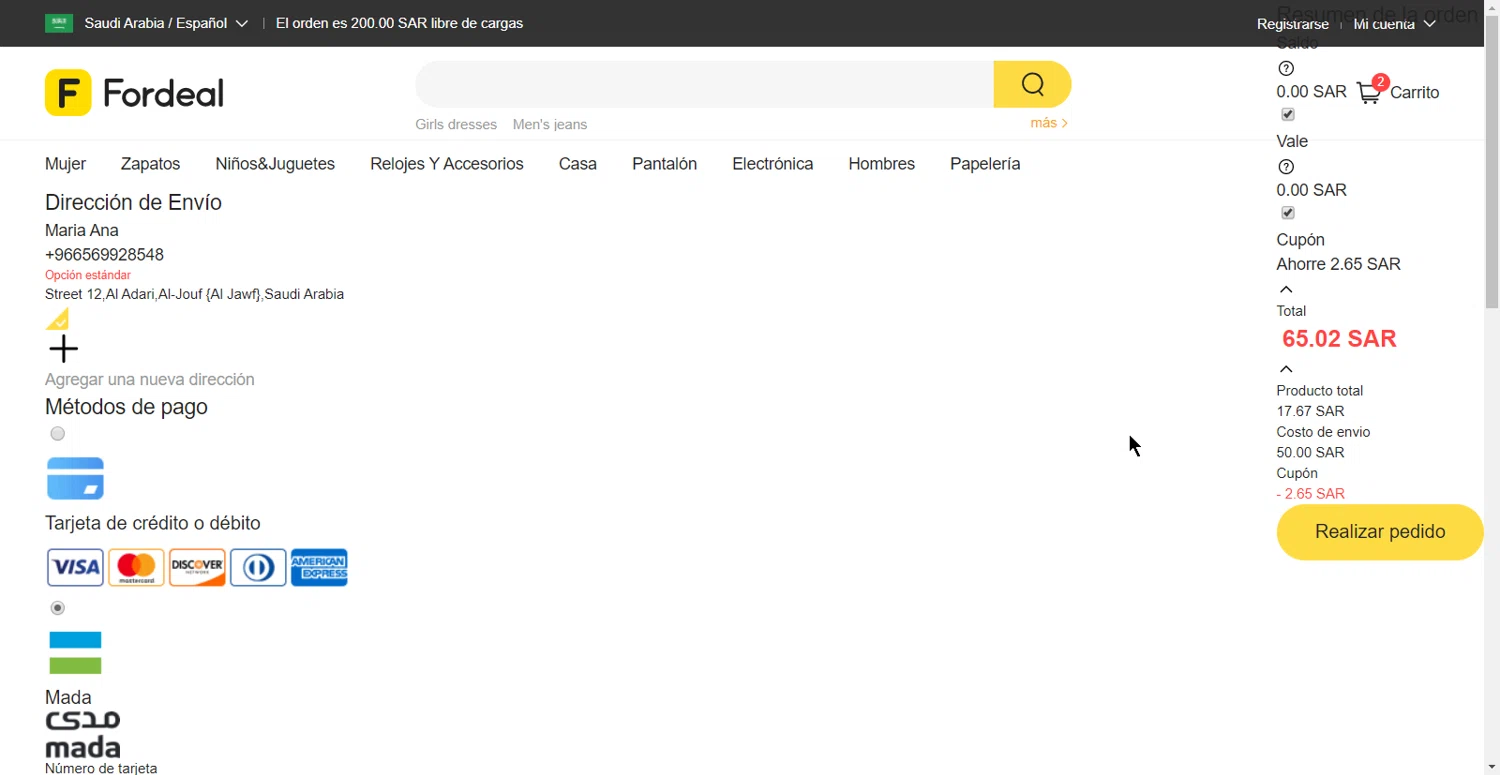Open the Mujer category
The width and height of the screenshot is (1500, 775).
click(x=66, y=164)
